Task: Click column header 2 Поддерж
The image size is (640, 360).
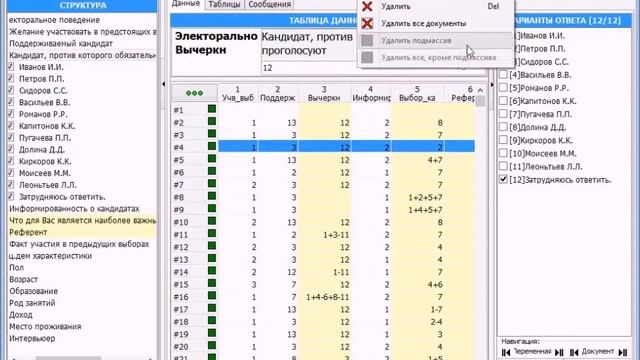Action: 278,93
